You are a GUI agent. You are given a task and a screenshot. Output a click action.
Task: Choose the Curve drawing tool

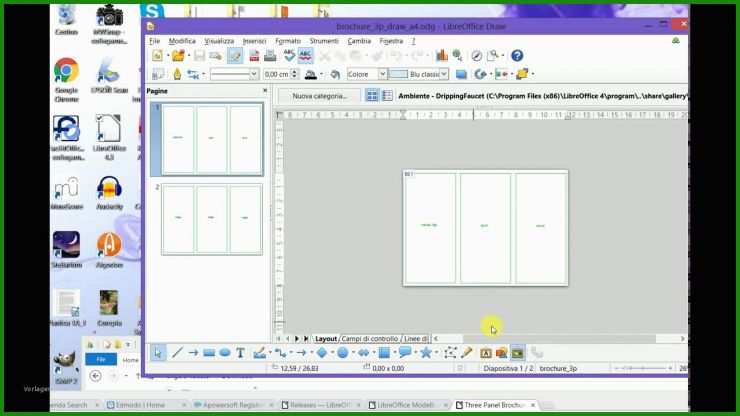[259, 353]
